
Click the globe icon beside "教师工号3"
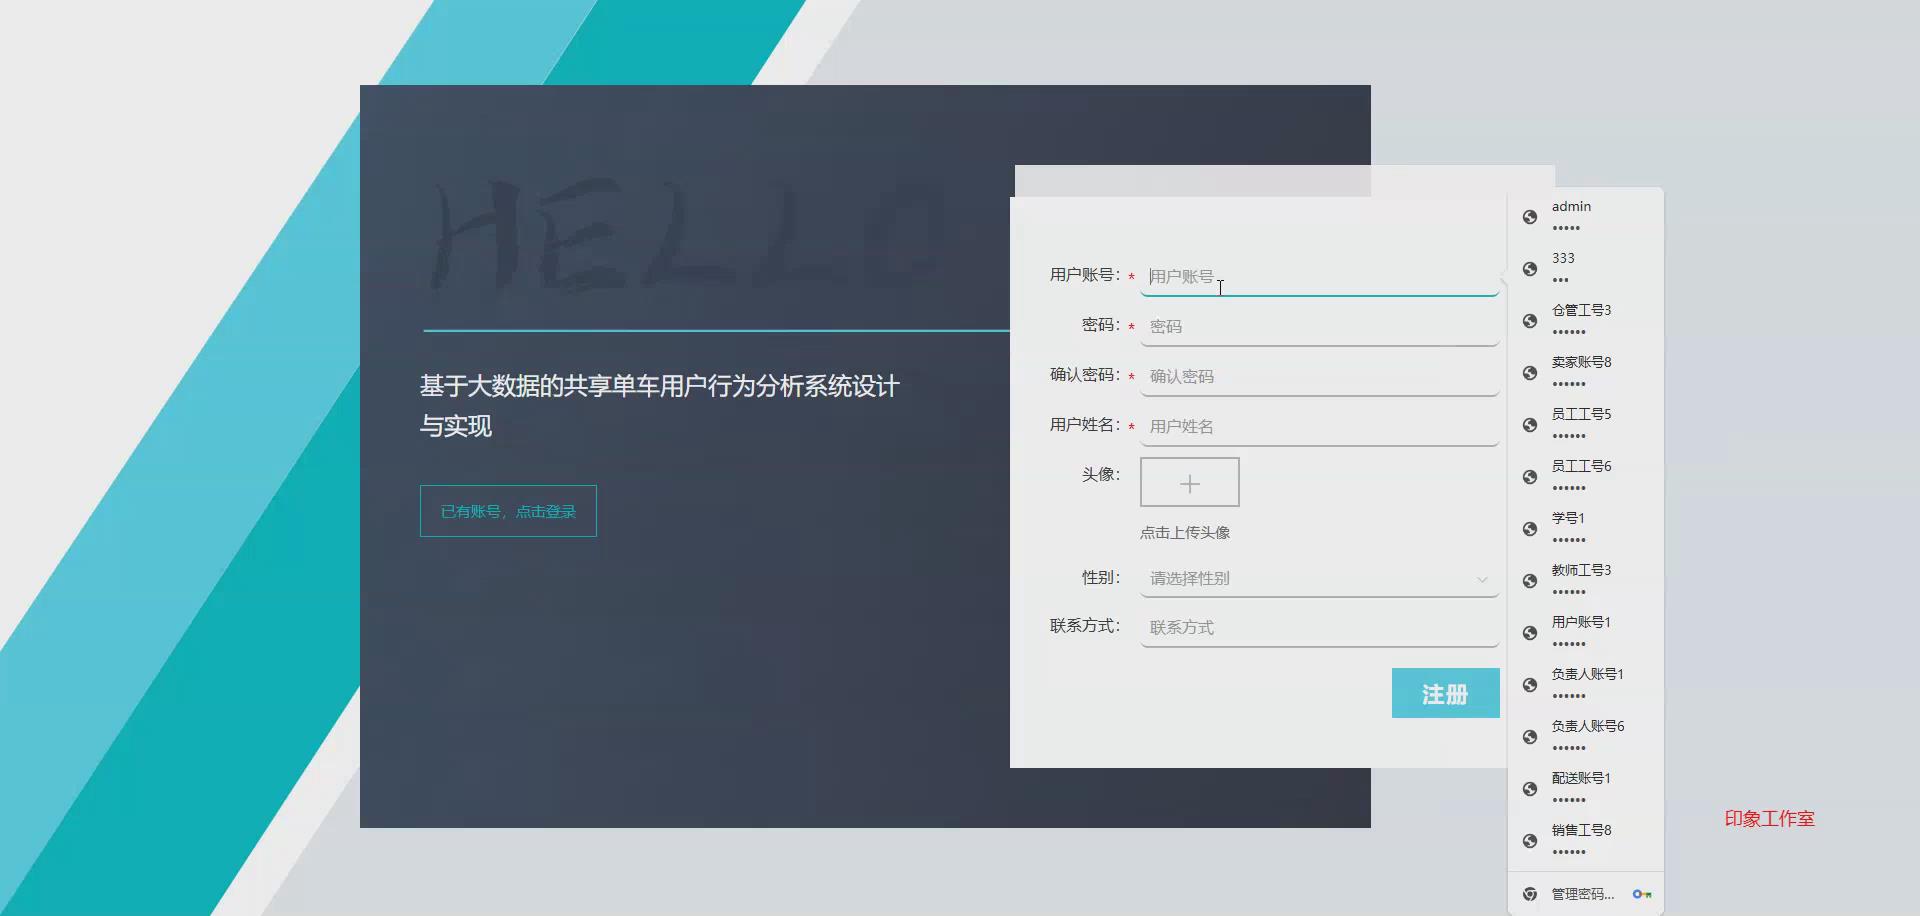click(1529, 581)
